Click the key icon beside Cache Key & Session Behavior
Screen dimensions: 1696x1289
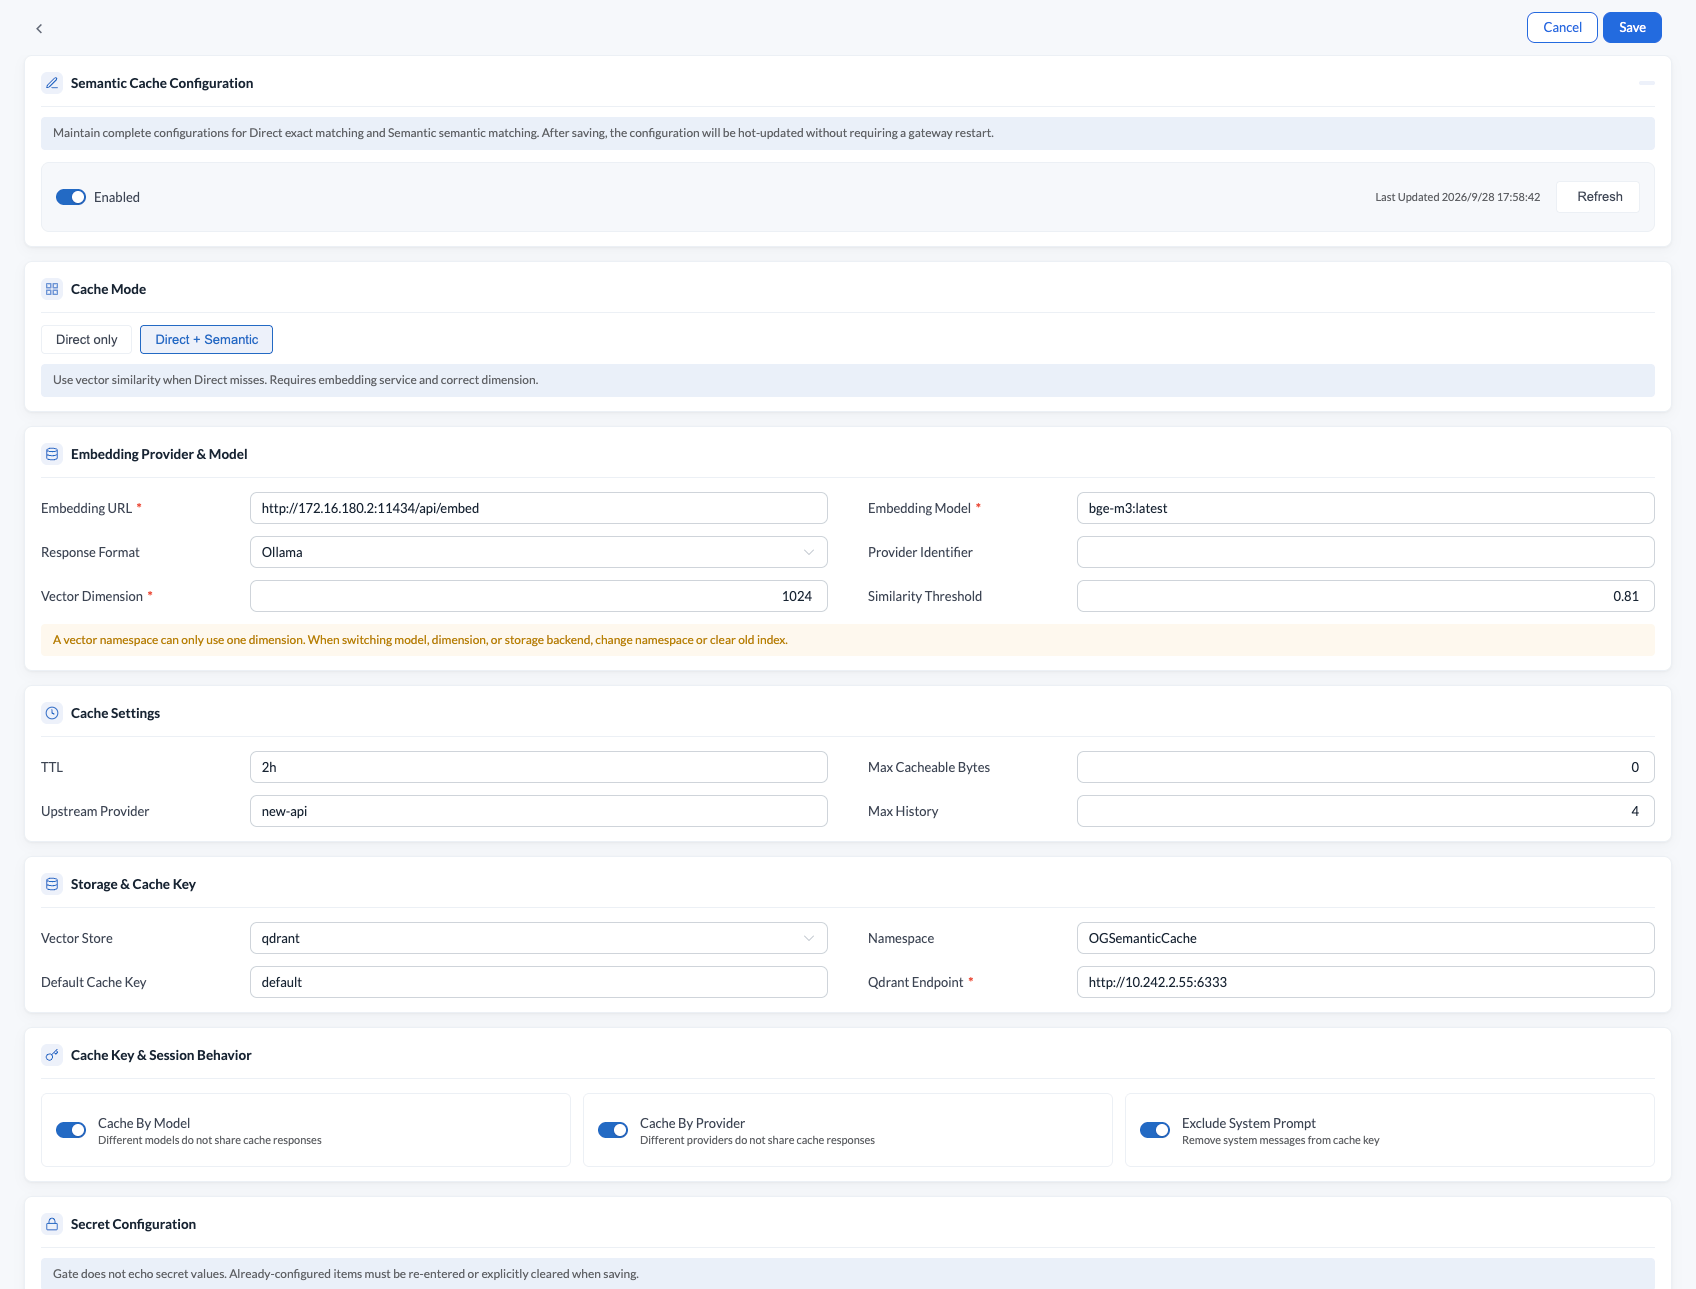(52, 1055)
